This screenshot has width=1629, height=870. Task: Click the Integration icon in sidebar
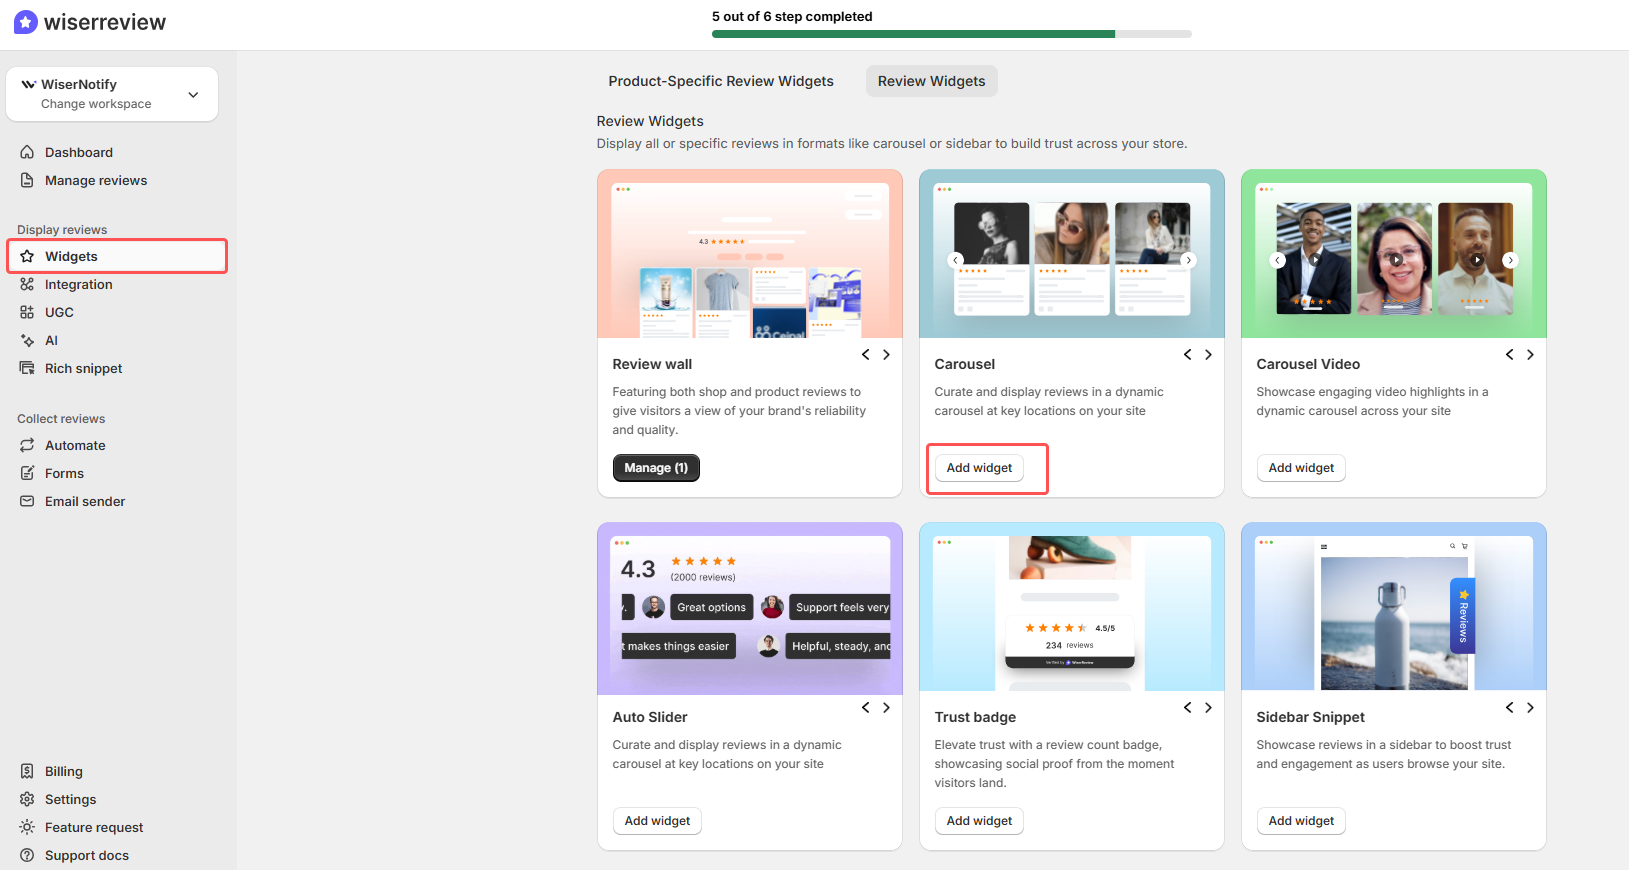tap(27, 284)
